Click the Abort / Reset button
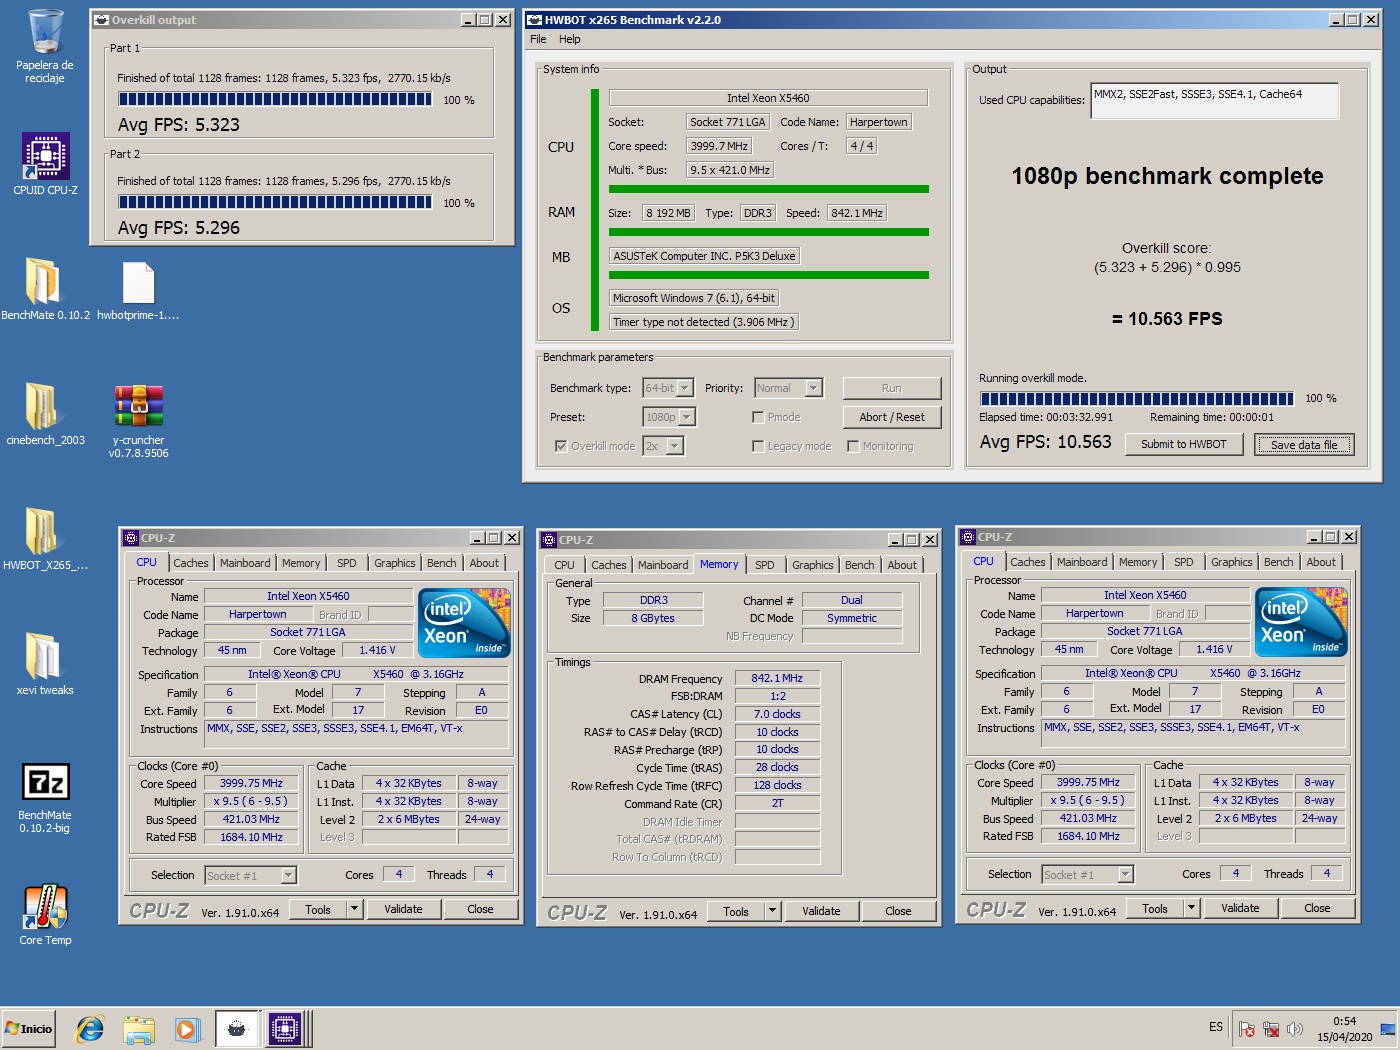Screen dimensions: 1400x1050 892,417
